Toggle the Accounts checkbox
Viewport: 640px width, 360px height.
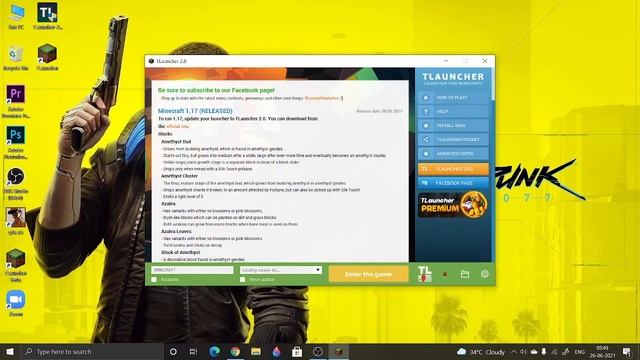[x=154, y=280]
